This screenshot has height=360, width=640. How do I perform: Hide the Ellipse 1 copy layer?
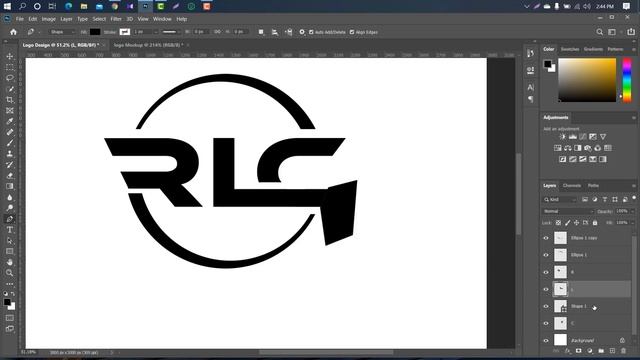[x=546, y=238]
